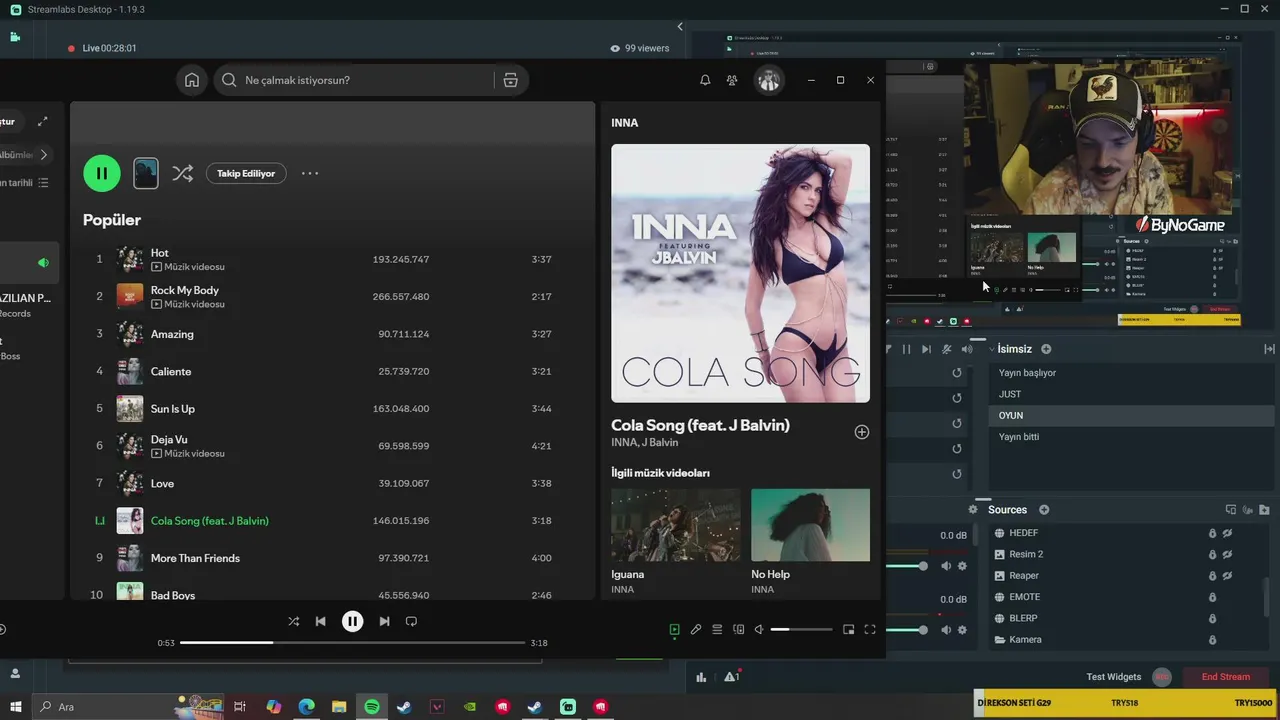Click the End Stream button
Image resolution: width=1280 pixels, height=720 pixels.
[x=1225, y=677]
